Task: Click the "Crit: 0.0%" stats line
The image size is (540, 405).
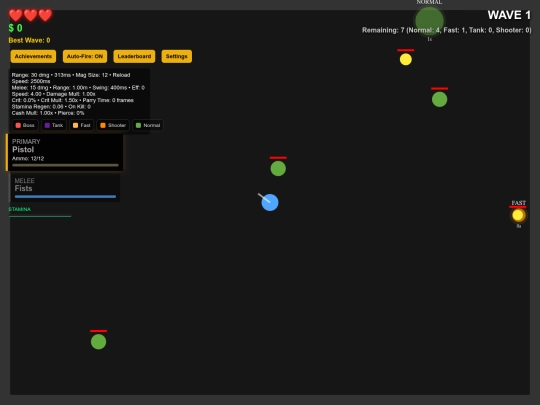Action: tap(73, 100)
